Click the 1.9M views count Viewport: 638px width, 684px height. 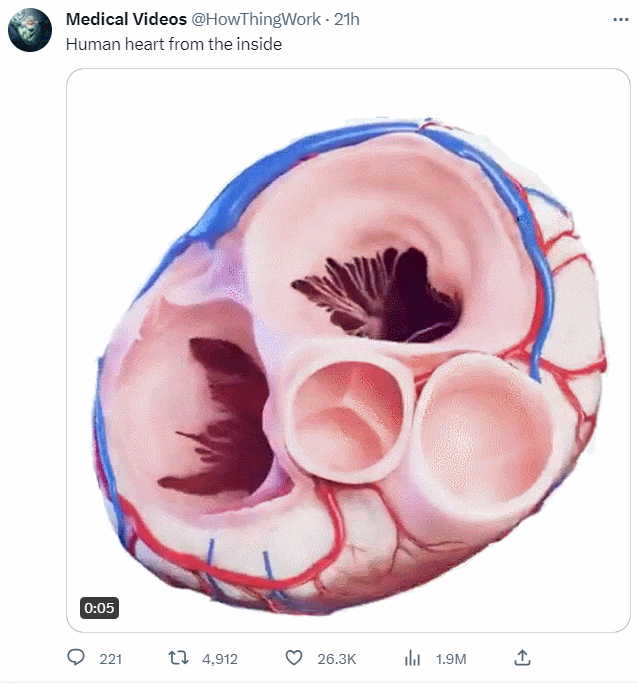[451, 659]
